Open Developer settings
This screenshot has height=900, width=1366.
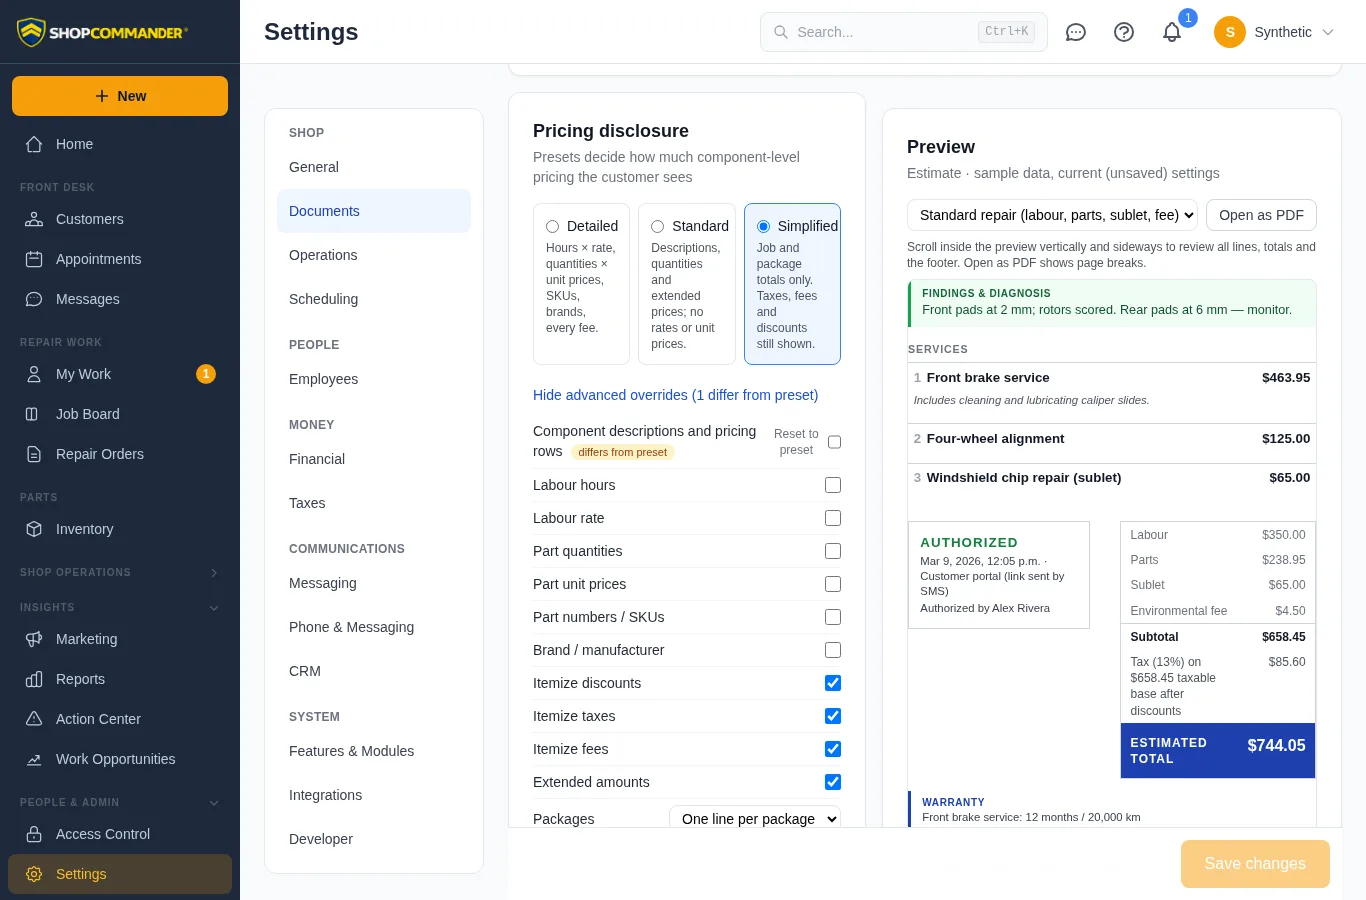point(374,839)
